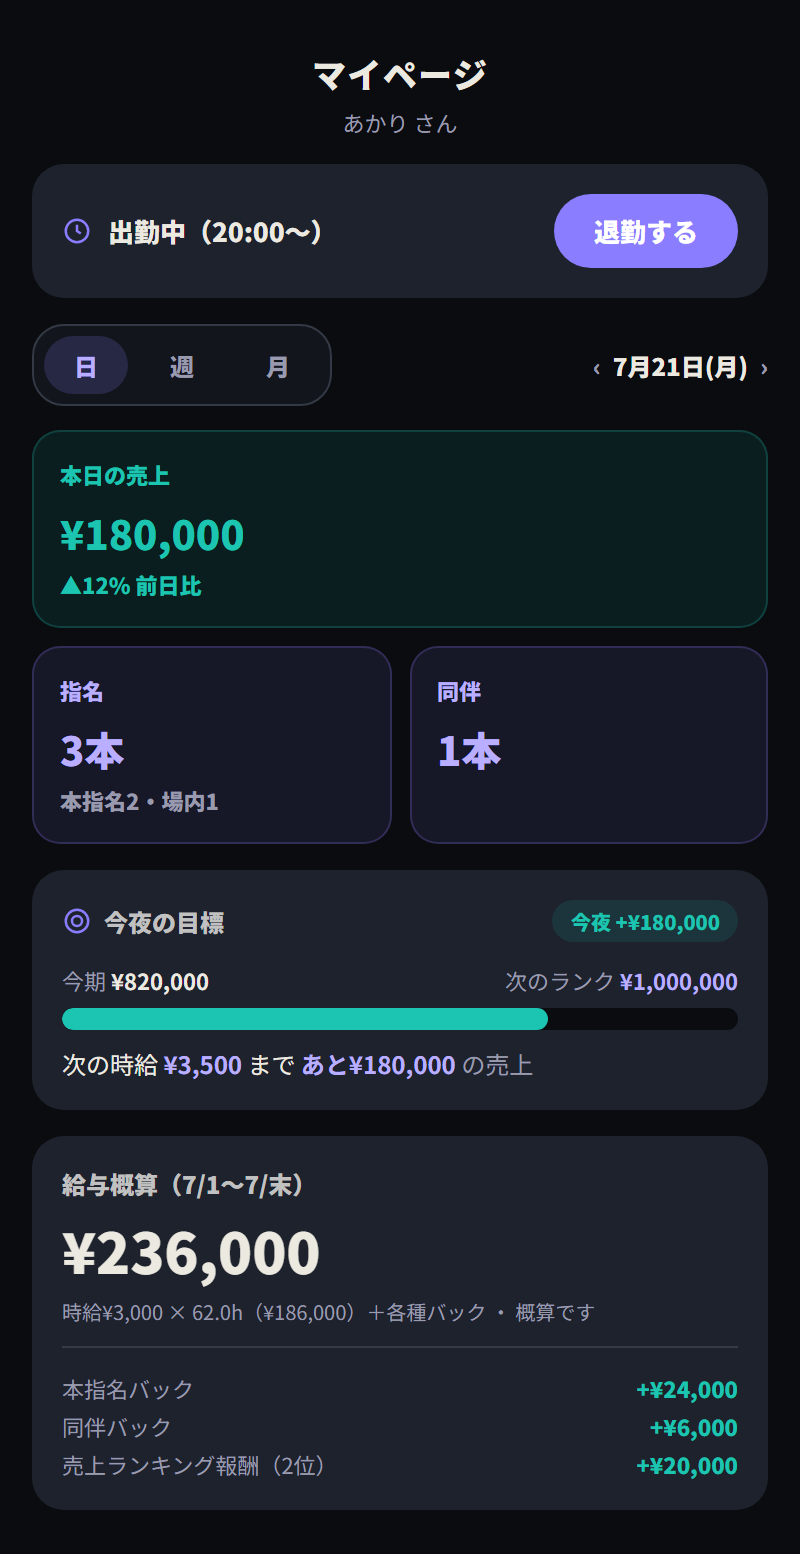Click the target icon next to 今夜の目標
Screen dimensions: 800x1554
pos(77,921)
